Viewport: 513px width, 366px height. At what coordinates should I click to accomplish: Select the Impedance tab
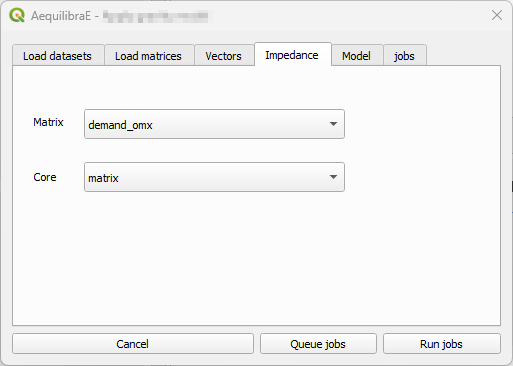point(293,55)
